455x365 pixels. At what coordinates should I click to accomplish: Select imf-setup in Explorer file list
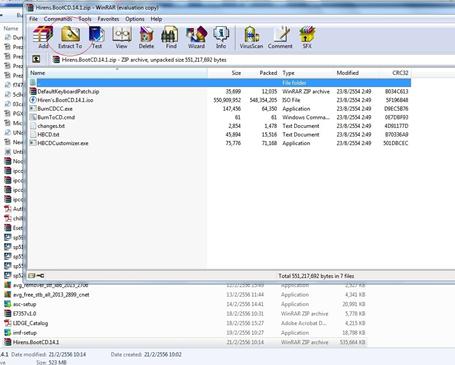pos(25,333)
